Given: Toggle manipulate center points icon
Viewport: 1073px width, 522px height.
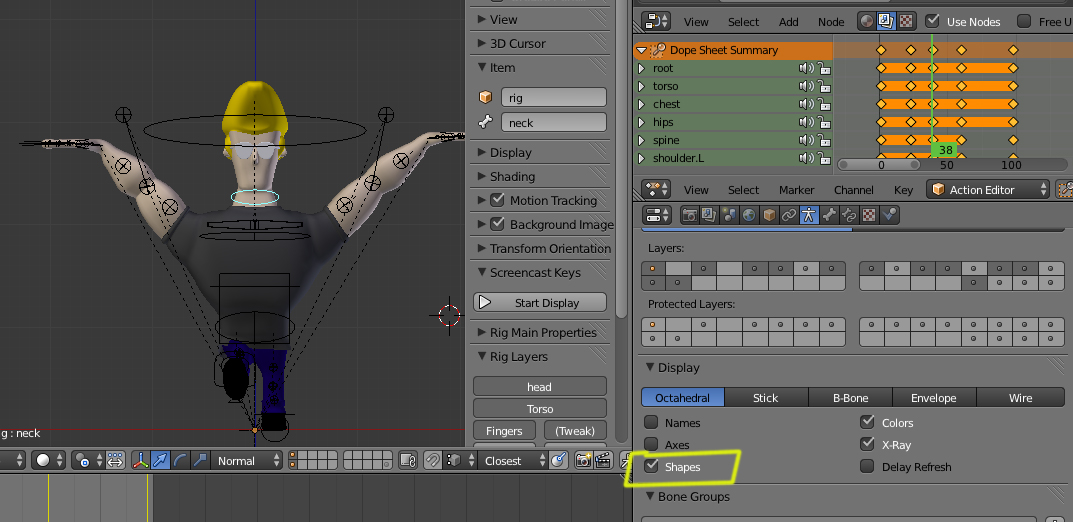Looking at the screenshot, I should coord(114,460).
